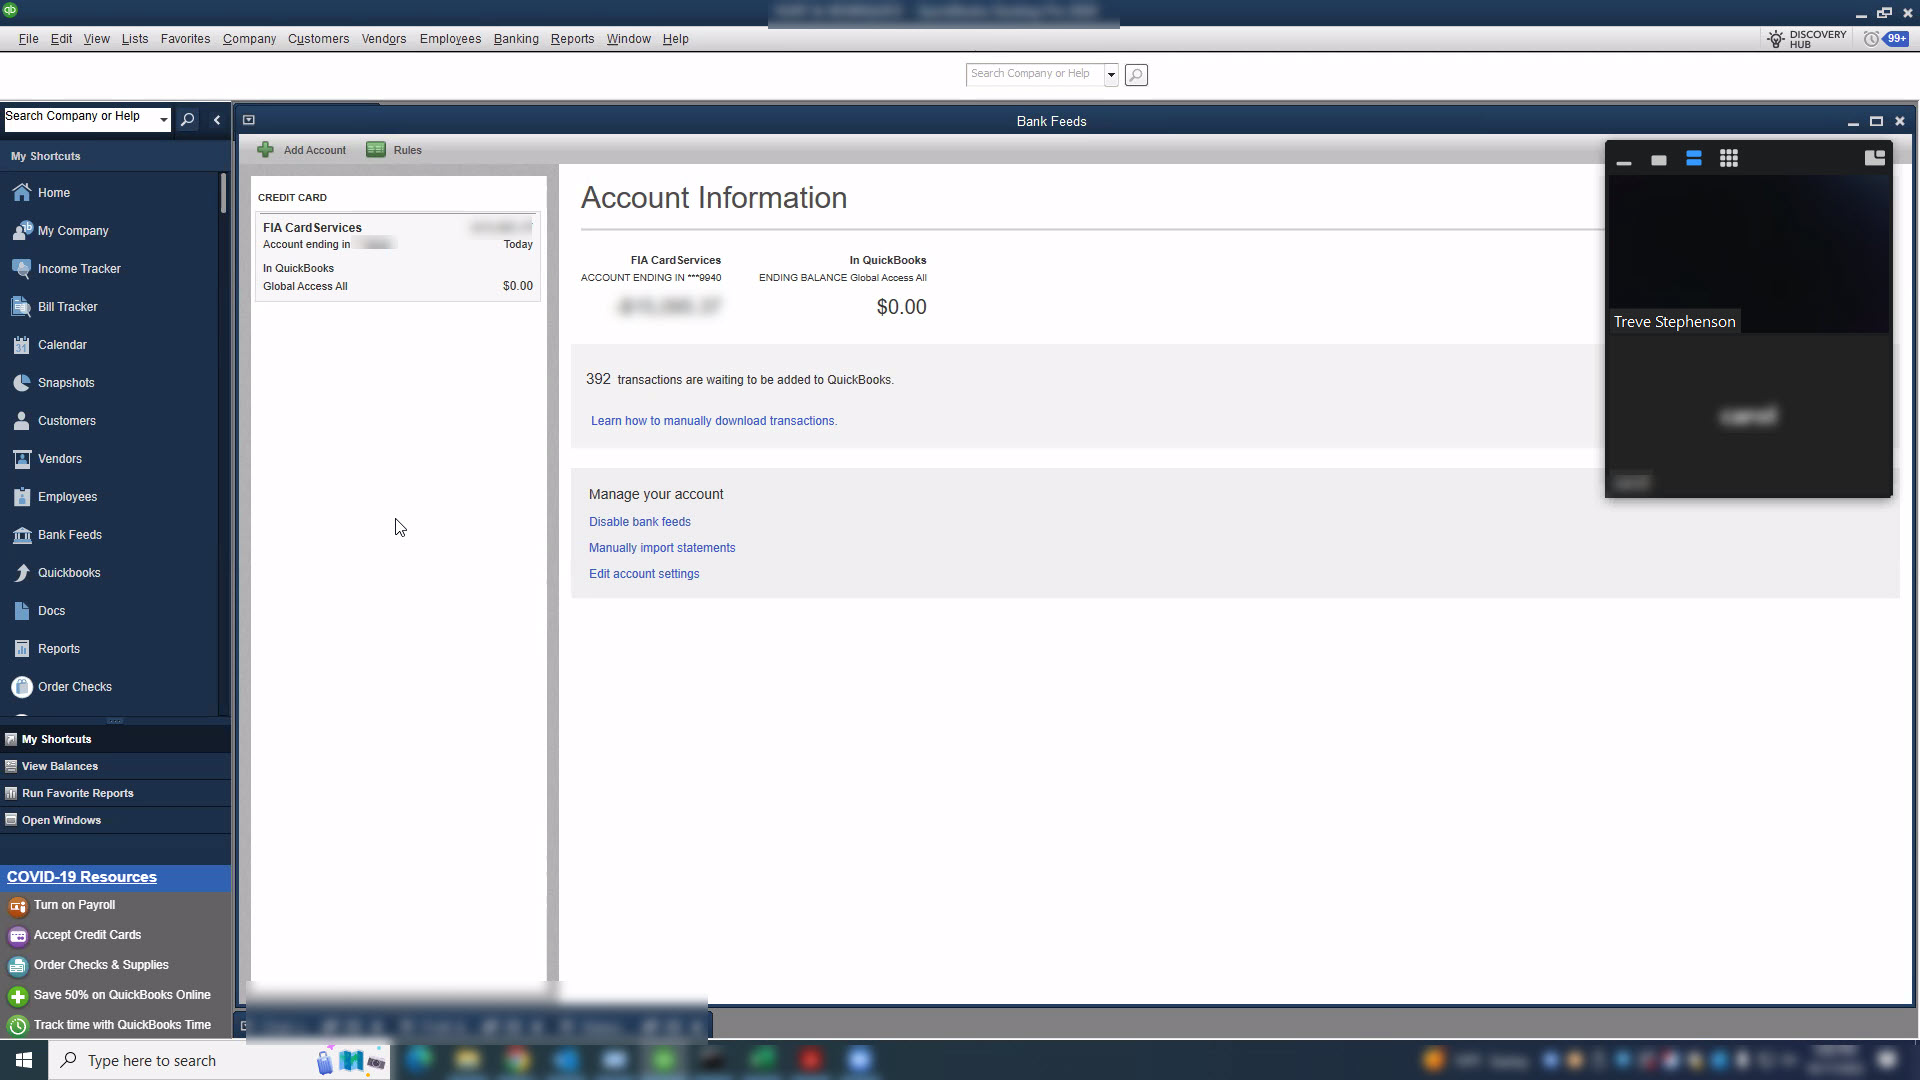Open Snapshots pie chart shortcut
This screenshot has width=1920, height=1080.
(21, 383)
